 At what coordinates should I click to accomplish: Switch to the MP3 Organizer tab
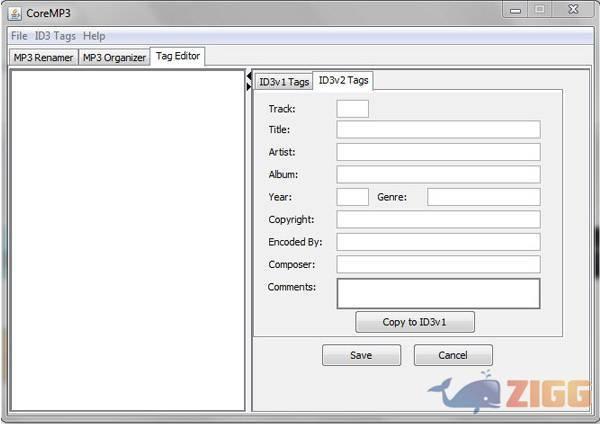[x=114, y=57]
